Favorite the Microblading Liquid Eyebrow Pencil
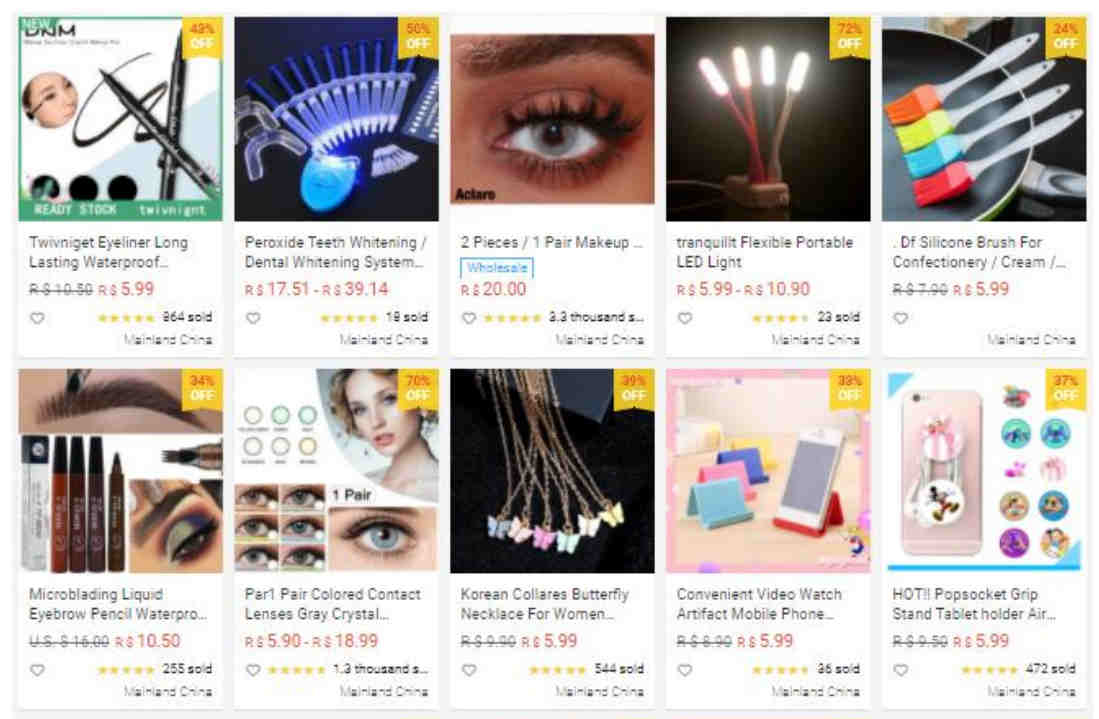 point(37,670)
